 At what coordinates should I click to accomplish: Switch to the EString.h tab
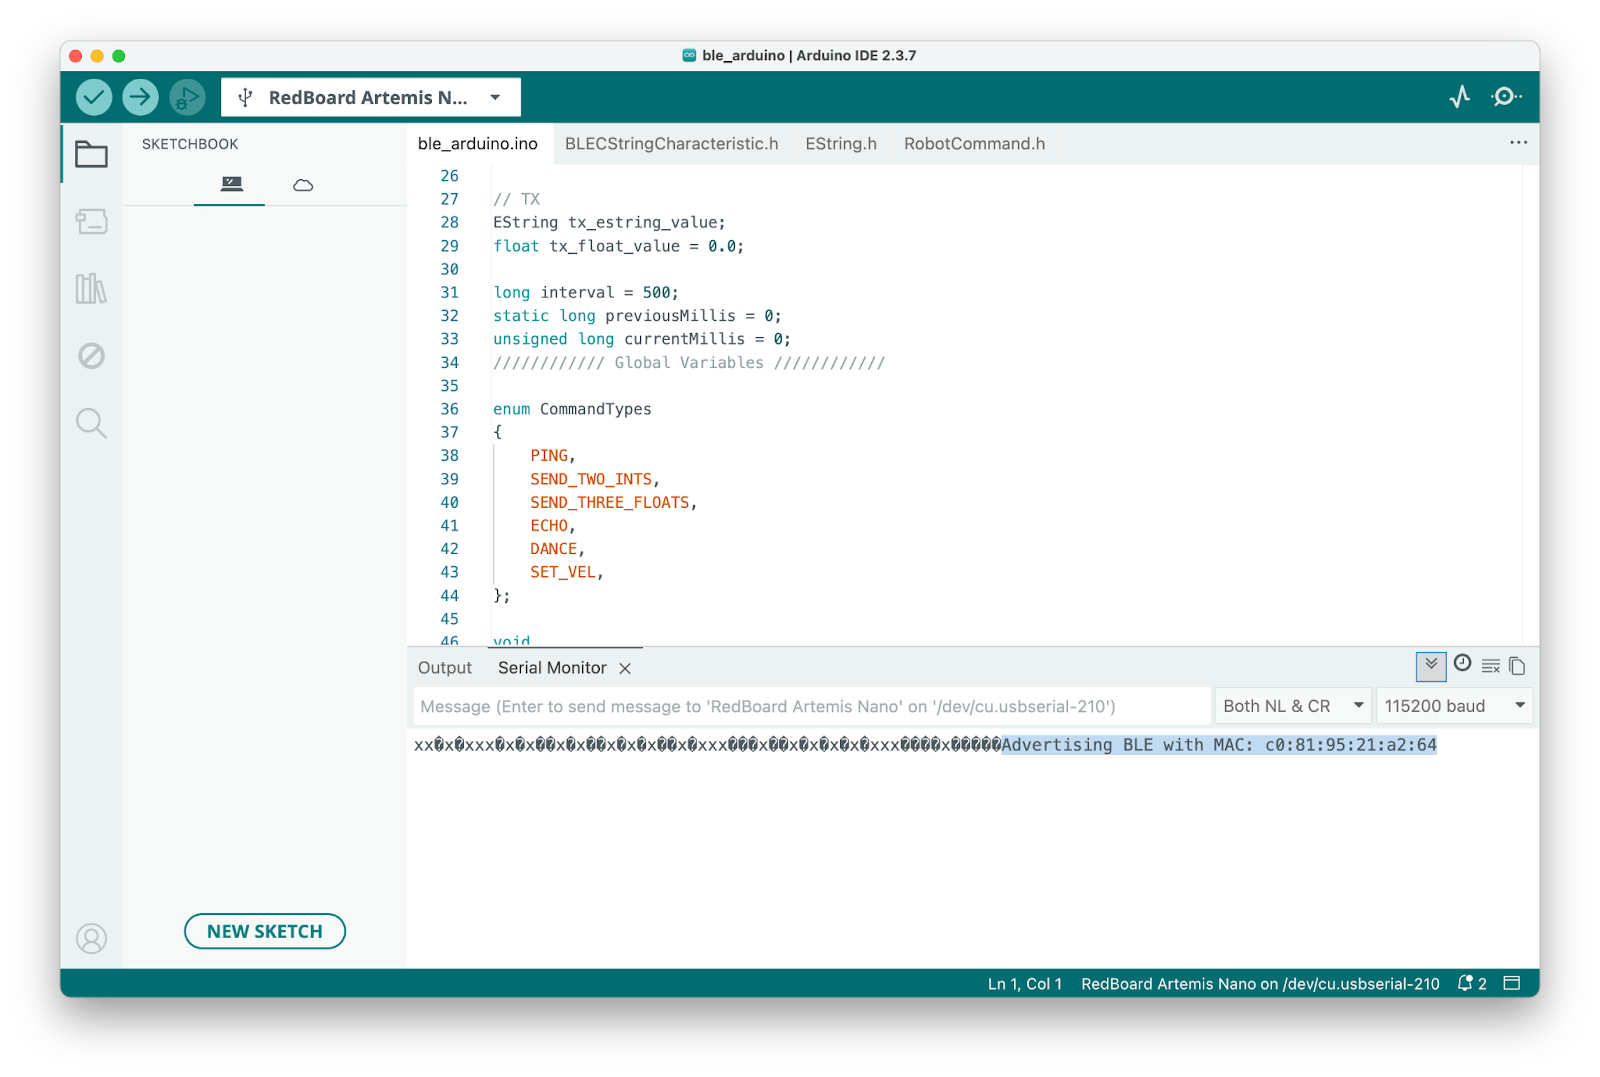coord(840,144)
